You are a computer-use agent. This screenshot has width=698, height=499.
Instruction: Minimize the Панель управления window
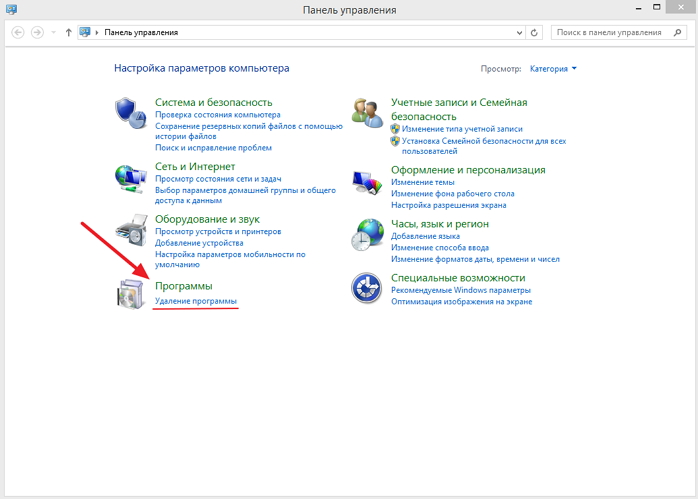pyautogui.click(x=639, y=8)
